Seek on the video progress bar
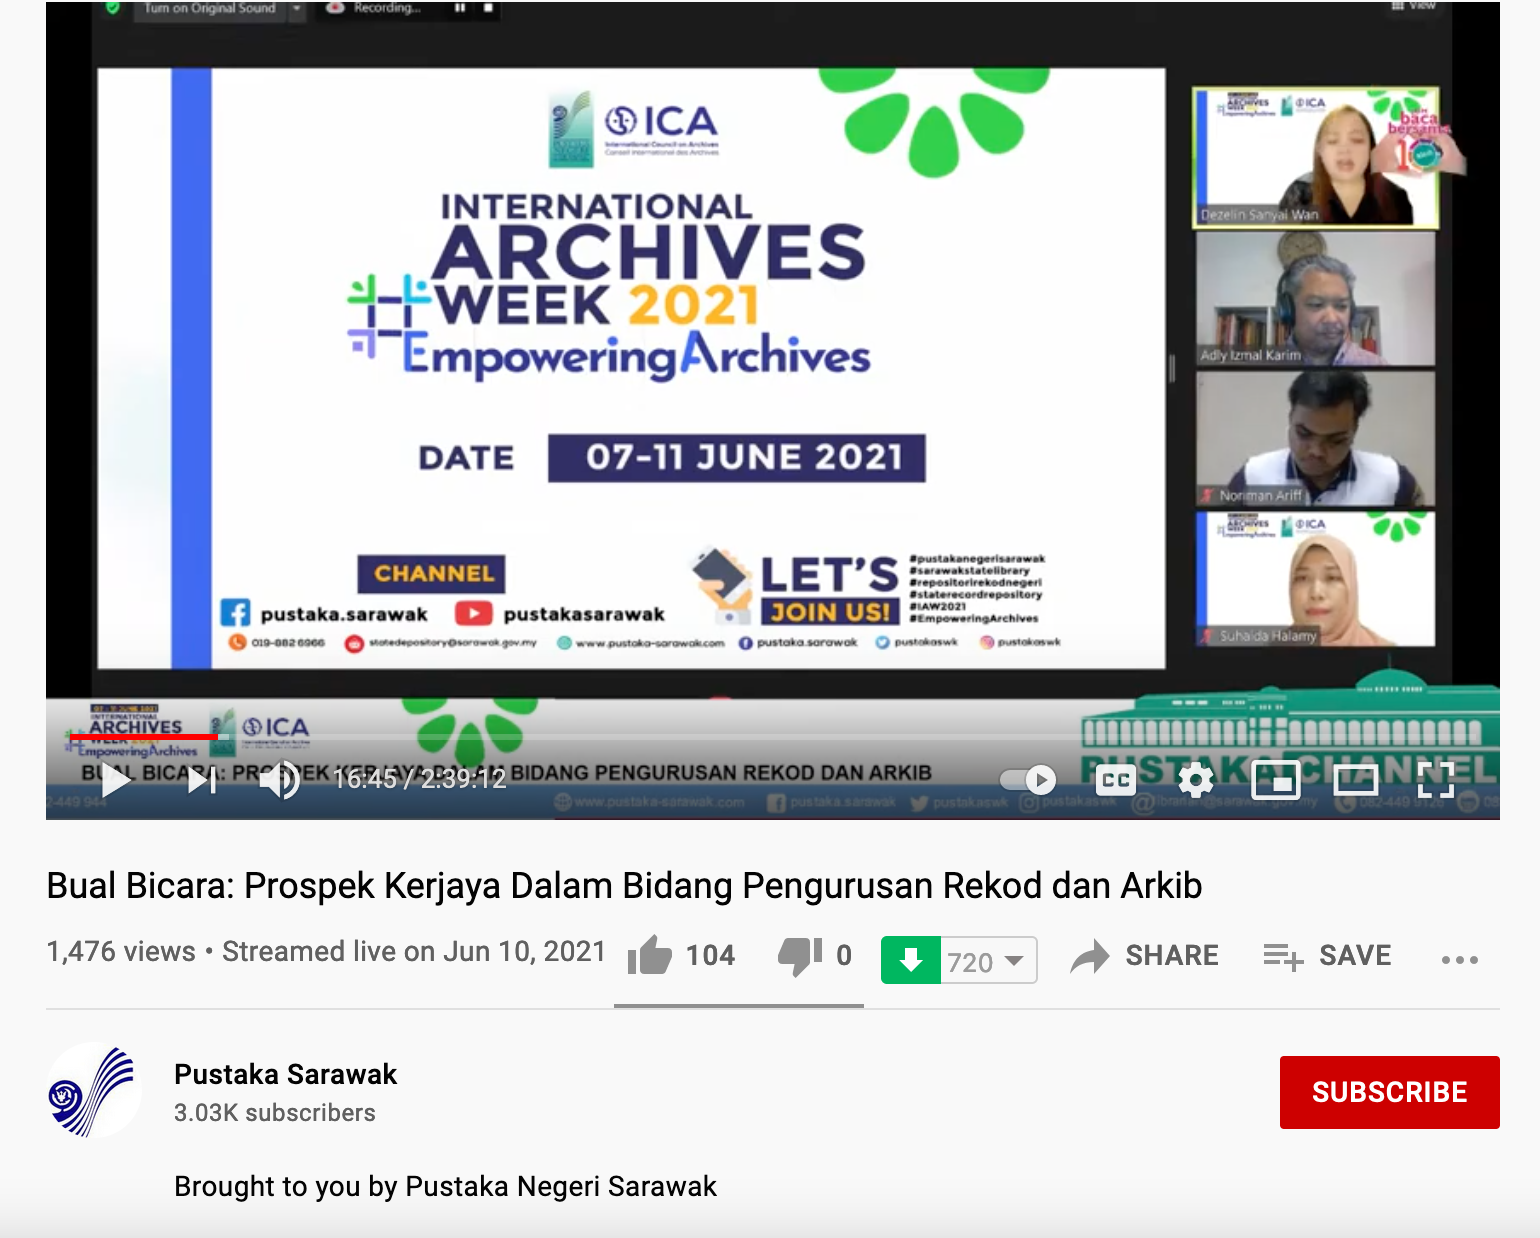Screen dimensions: 1540x1238 click(772, 737)
